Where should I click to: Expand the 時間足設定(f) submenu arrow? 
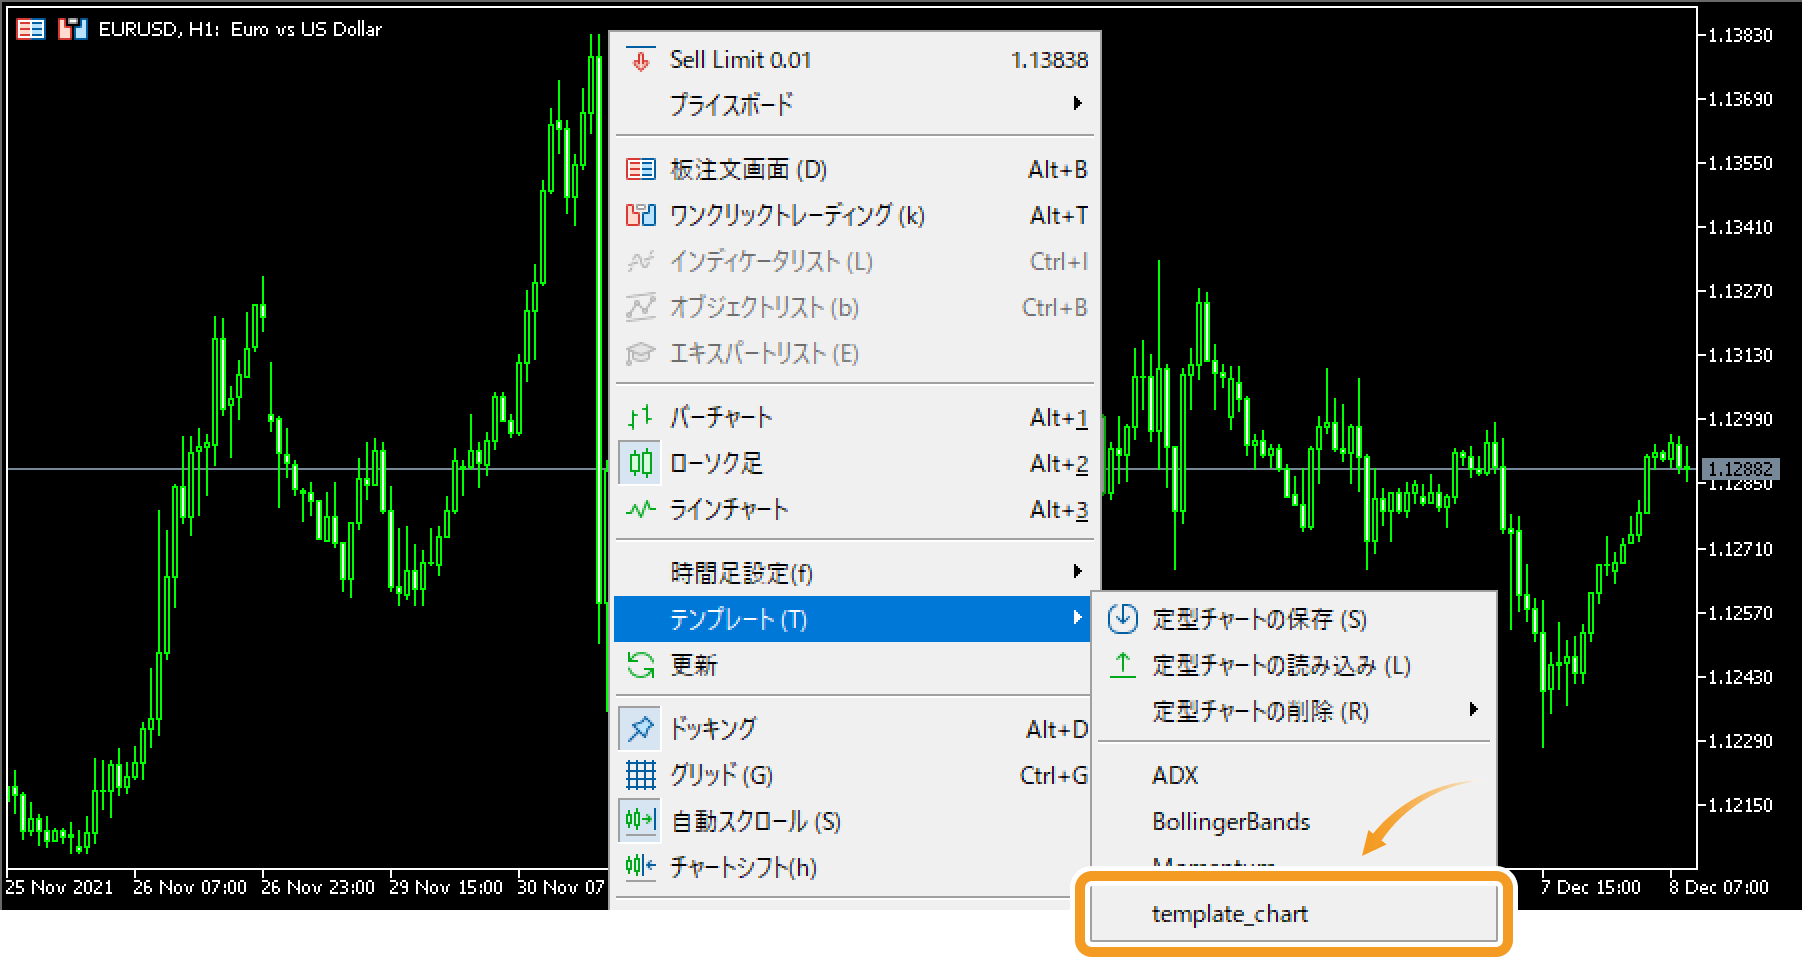(x=1077, y=571)
